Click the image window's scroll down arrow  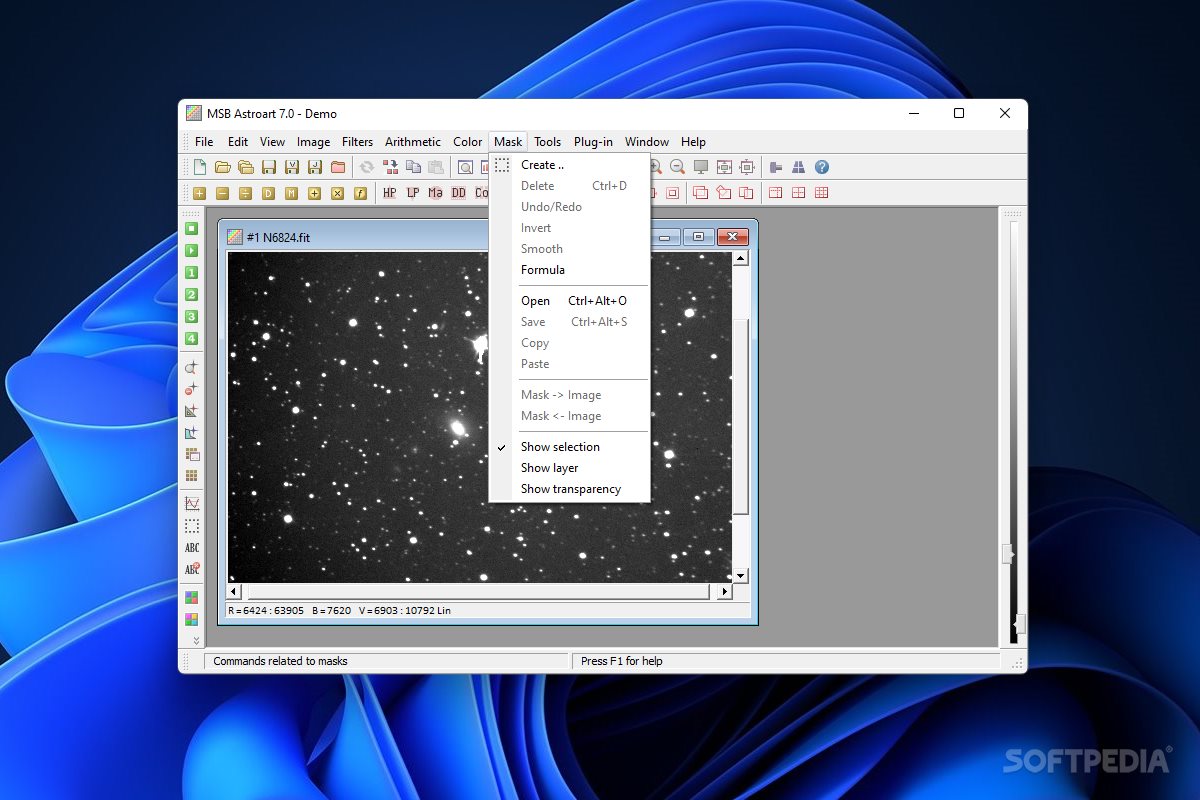(740, 576)
